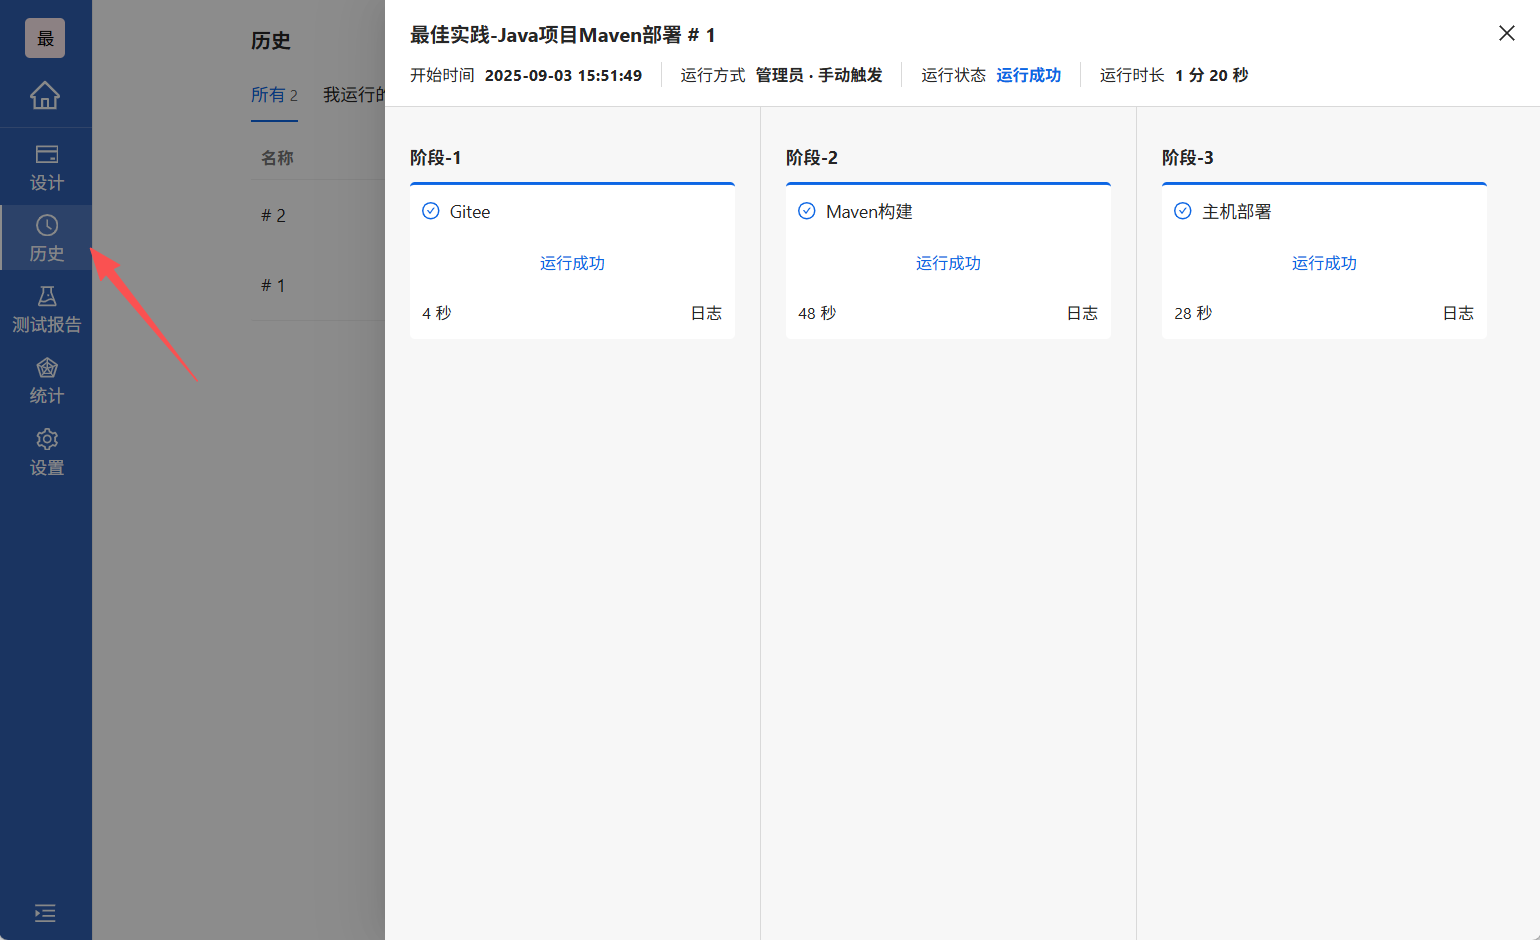The height and width of the screenshot is (940, 1540).
Task: Open the 我运行的 tab
Action: (356, 95)
